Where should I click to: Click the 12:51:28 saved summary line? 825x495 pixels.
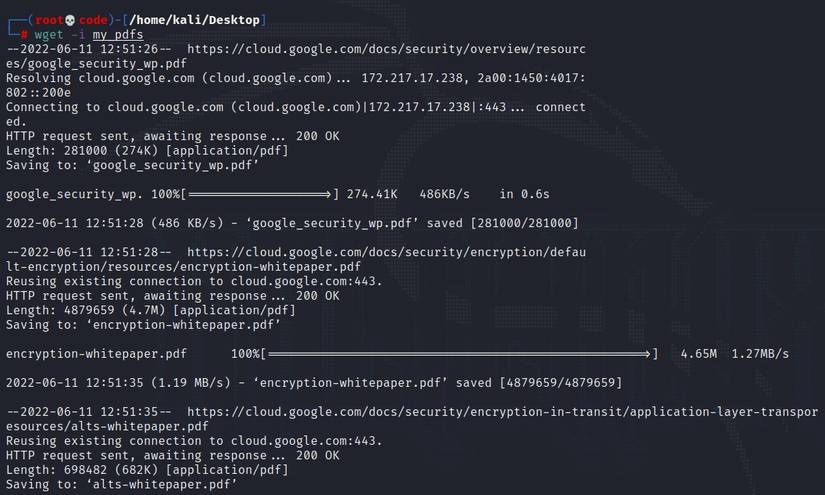(x=292, y=223)
